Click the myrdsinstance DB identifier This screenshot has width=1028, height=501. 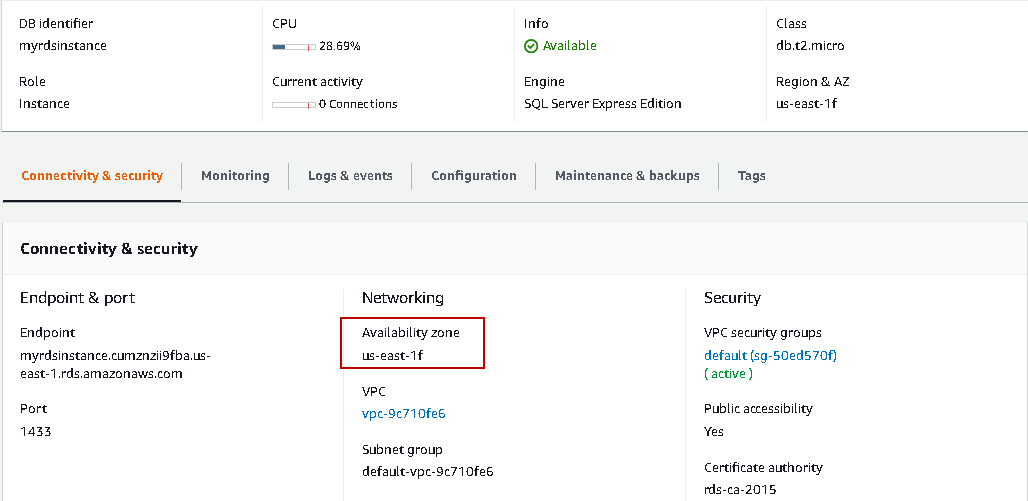coord(63,46)
